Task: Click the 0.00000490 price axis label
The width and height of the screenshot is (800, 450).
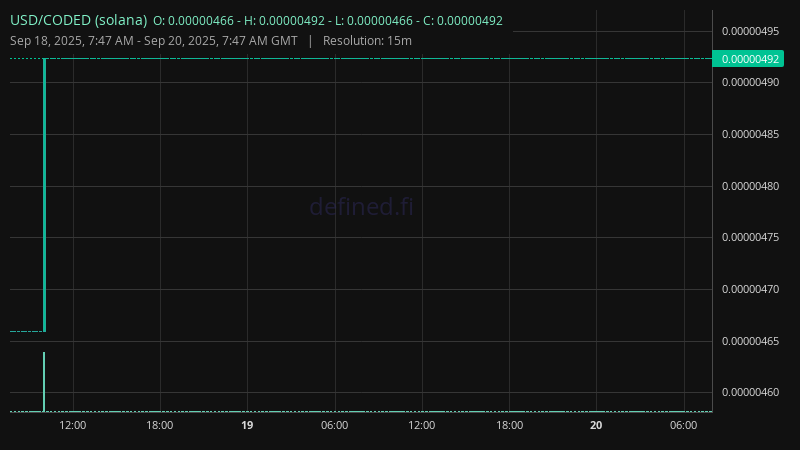Action: pos(751,82)
